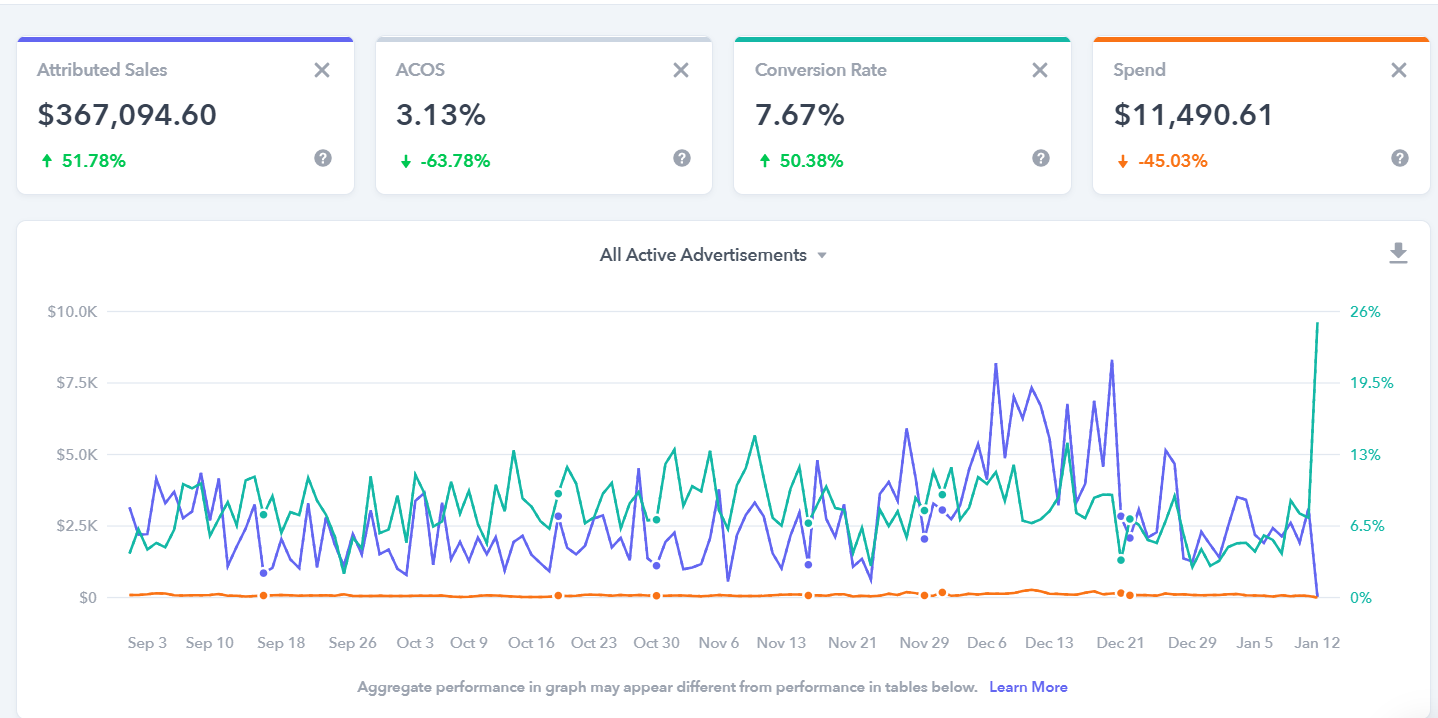Click the Spend total $11,490.61
This screenshot has height=718, width=1438.
[x=1193, y=115]
